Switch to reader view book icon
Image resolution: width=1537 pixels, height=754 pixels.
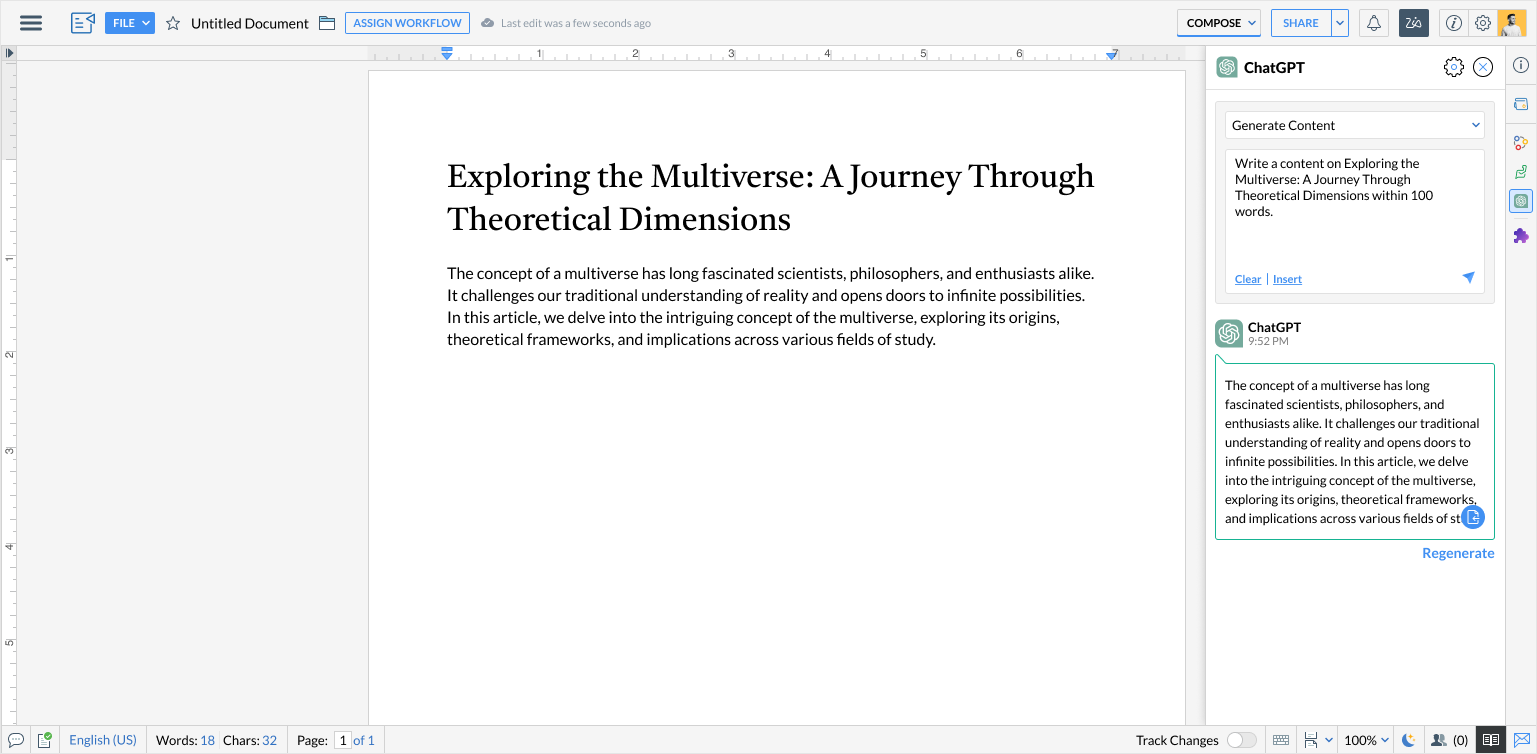[1491, 740]
